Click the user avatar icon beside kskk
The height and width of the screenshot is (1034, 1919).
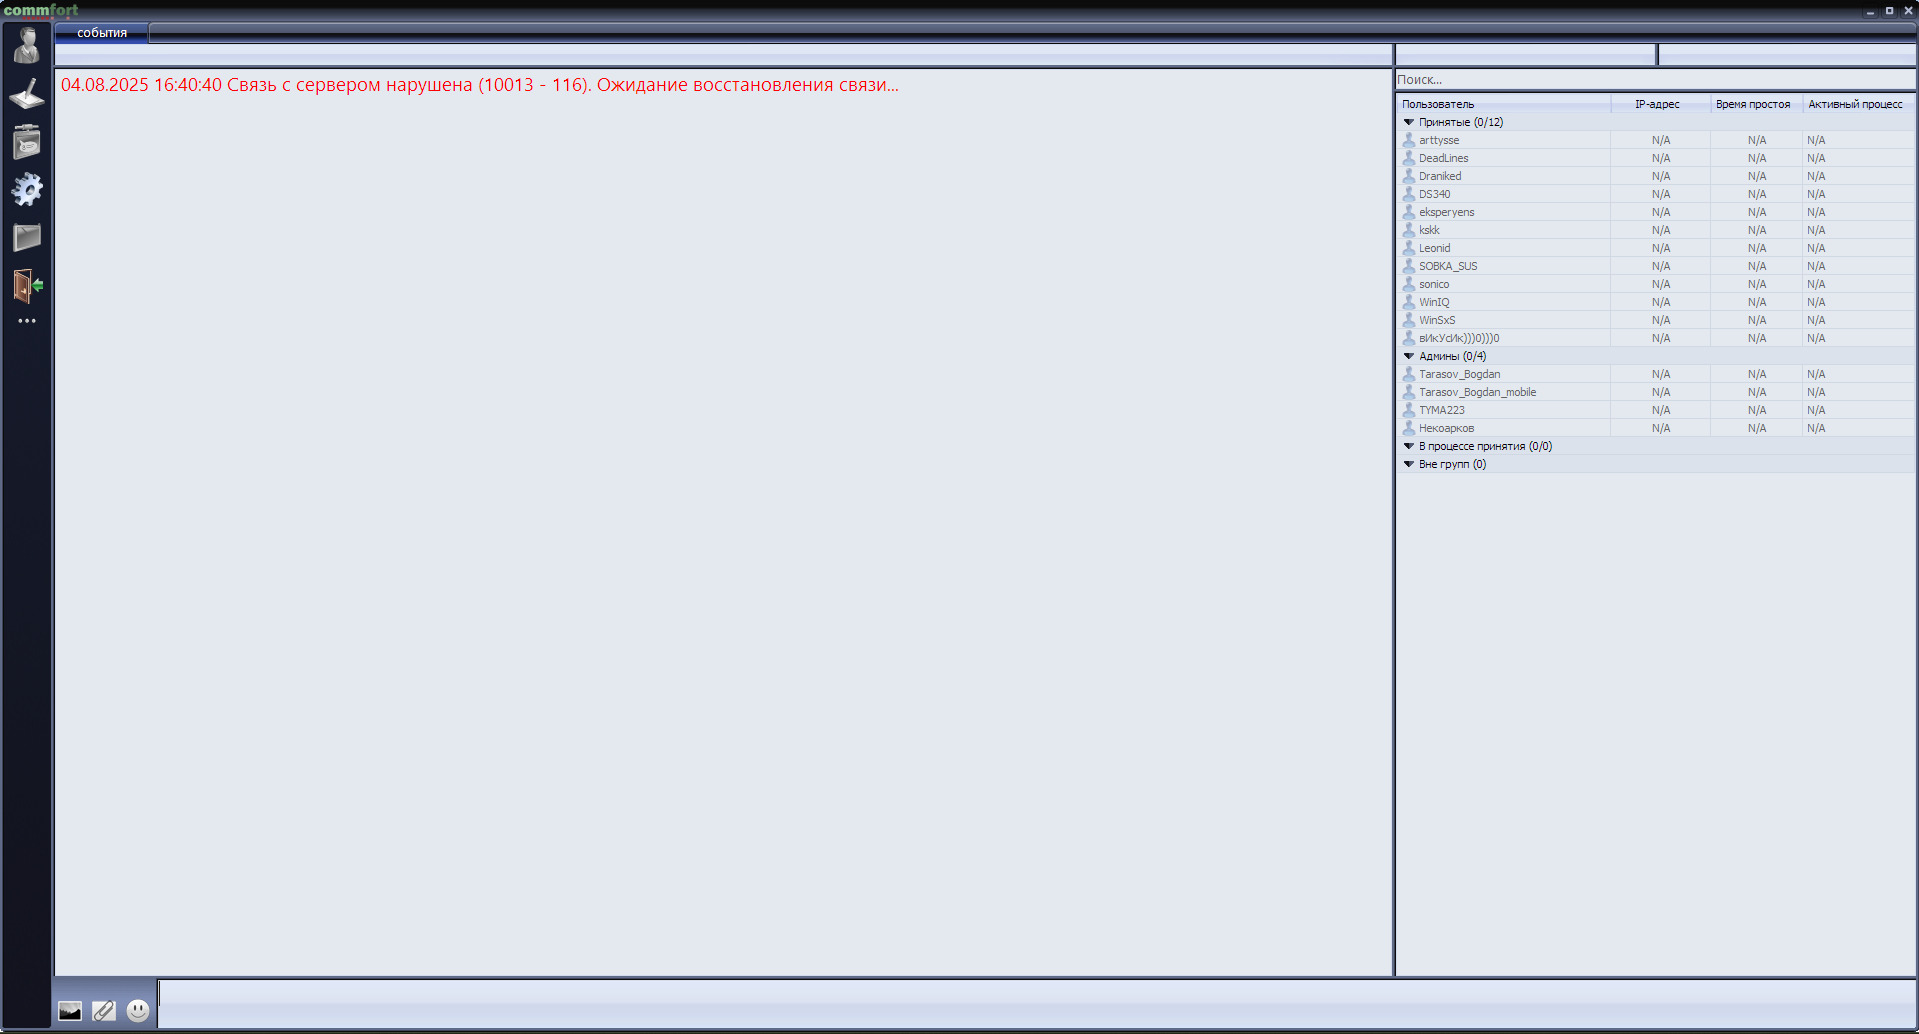1409,230
